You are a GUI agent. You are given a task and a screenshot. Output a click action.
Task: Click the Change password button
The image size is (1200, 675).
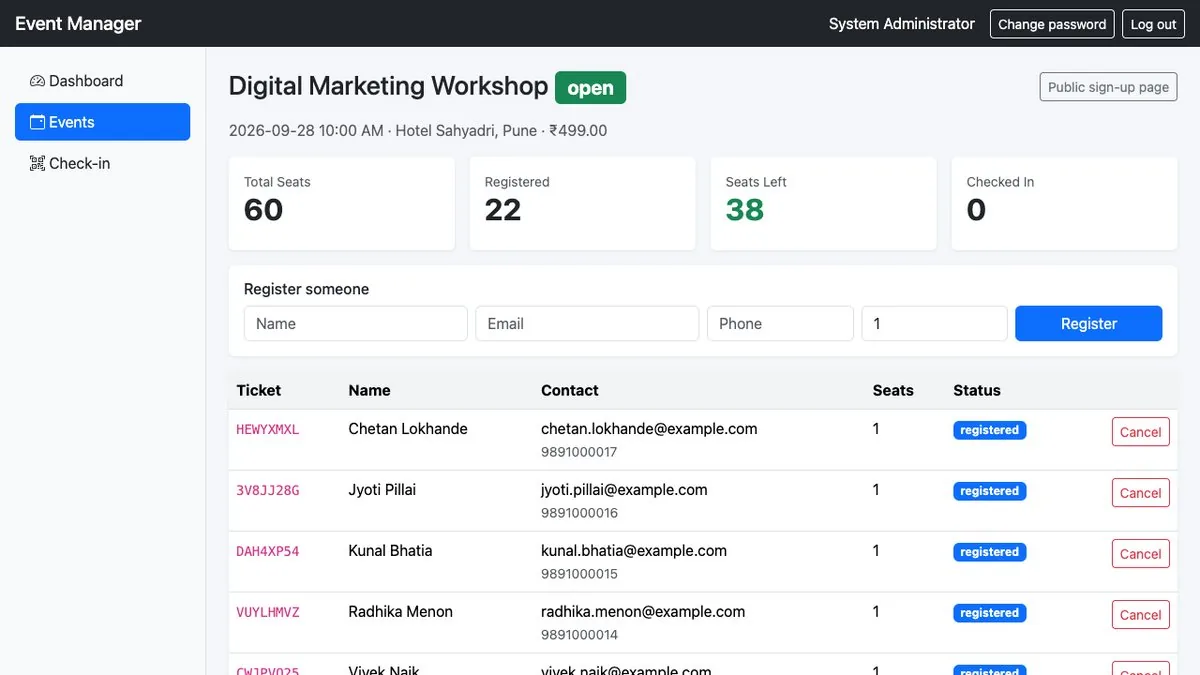coord(1052,24)
